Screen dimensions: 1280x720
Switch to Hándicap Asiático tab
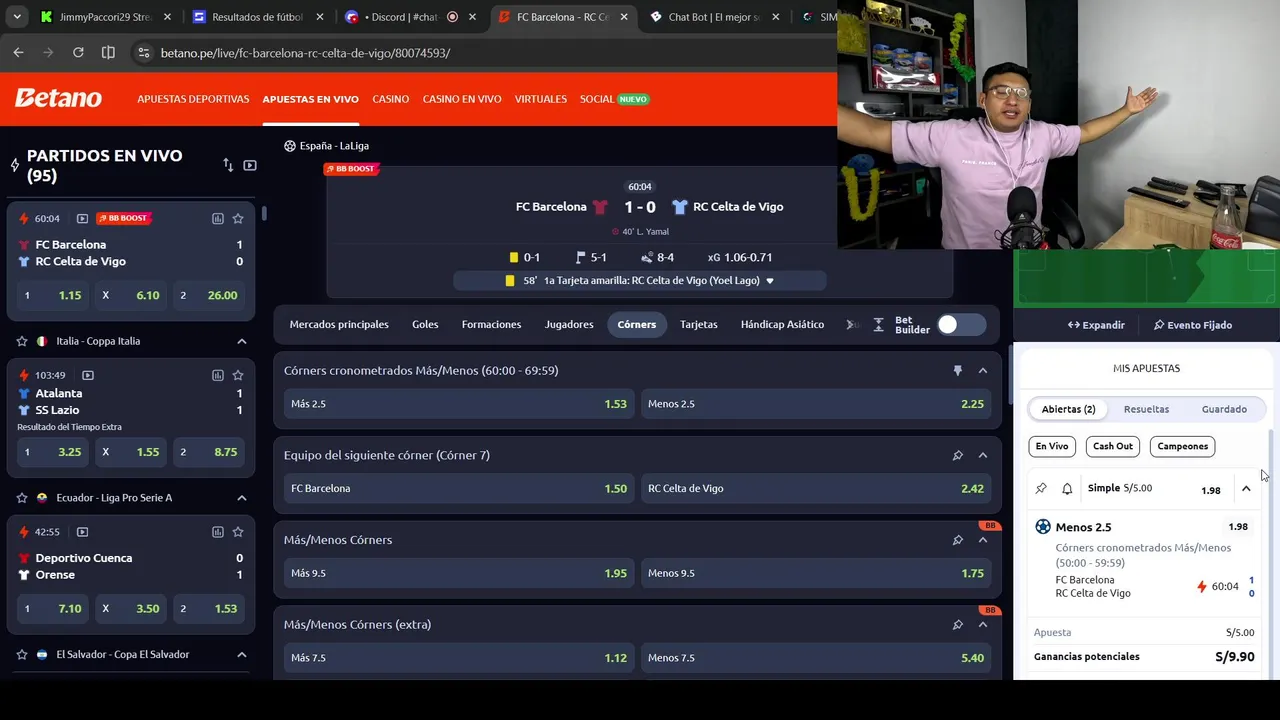782,324
